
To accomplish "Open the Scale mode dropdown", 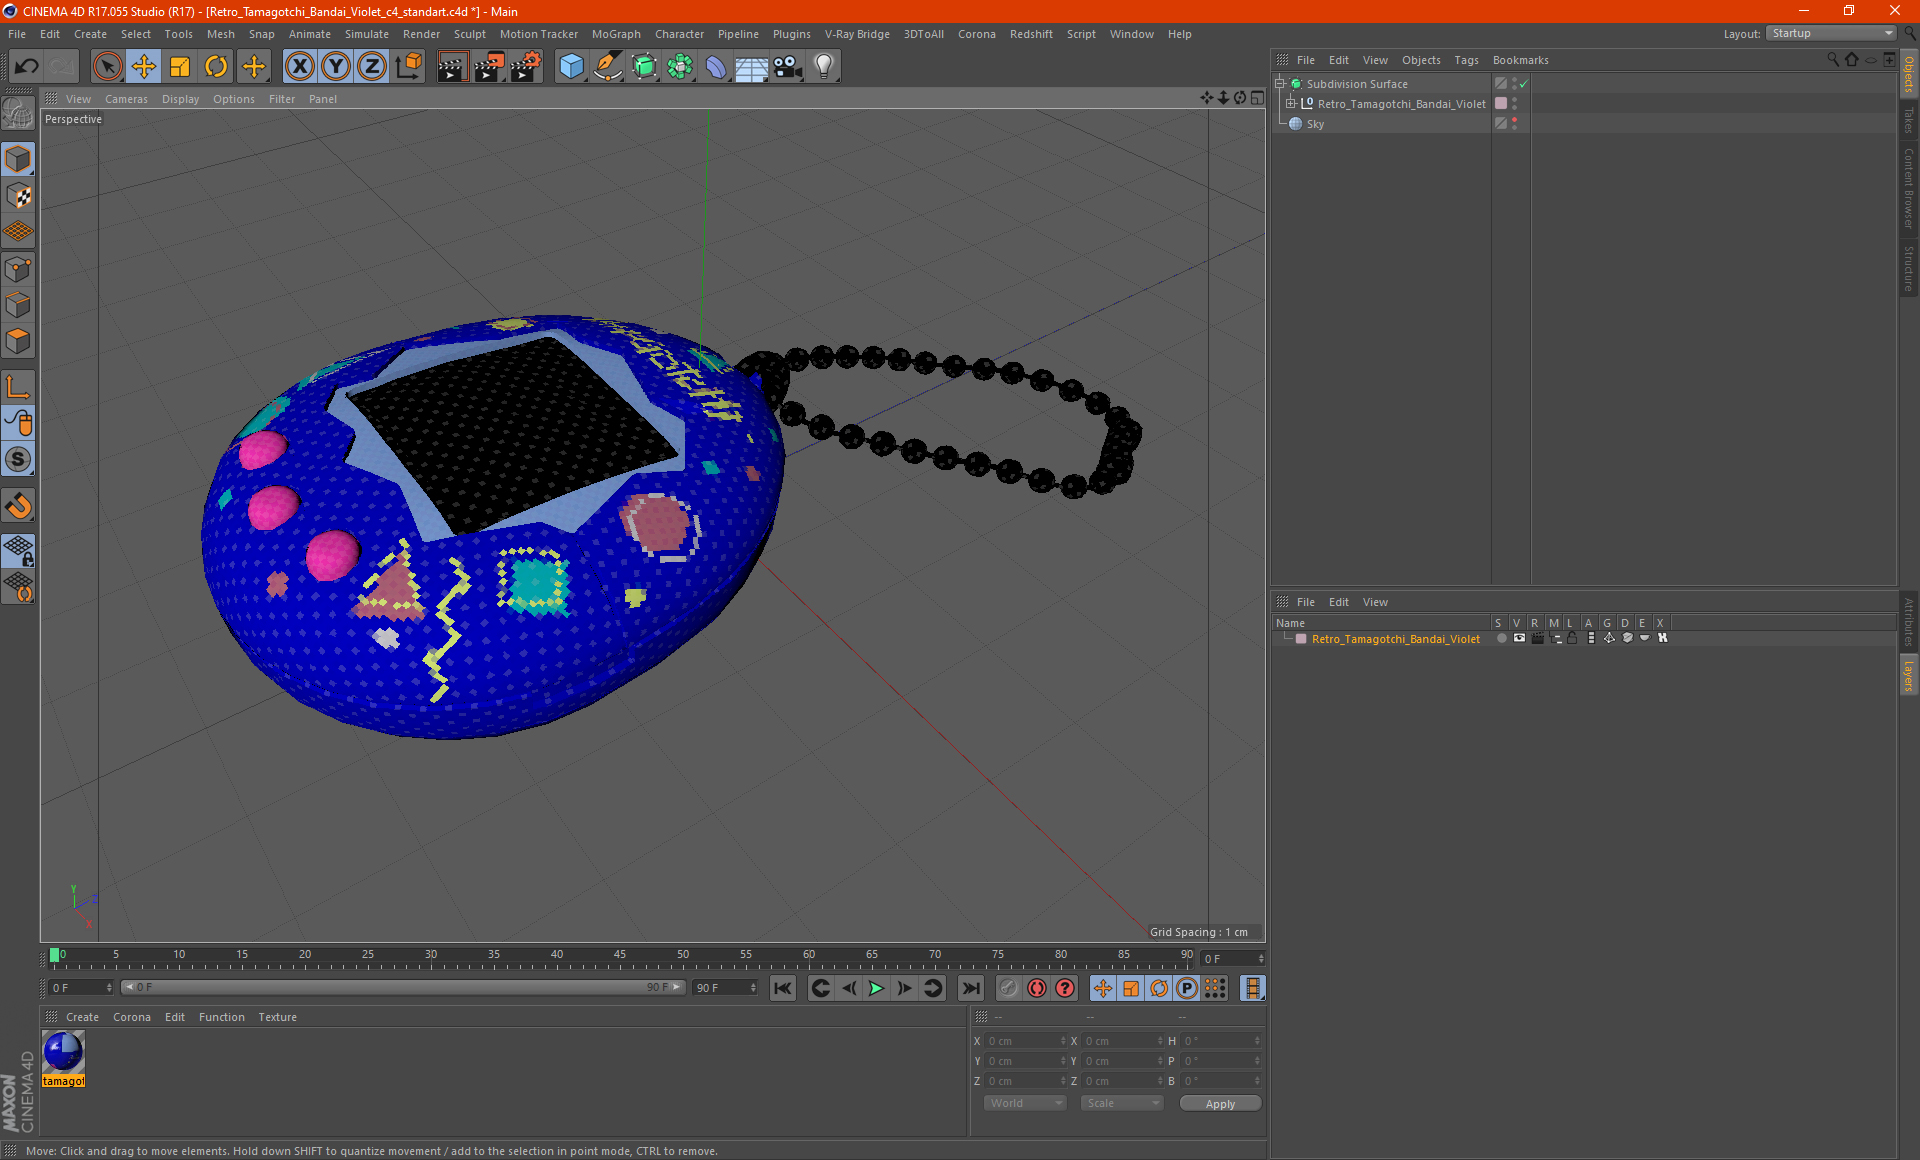I will pos(1122,1103).
